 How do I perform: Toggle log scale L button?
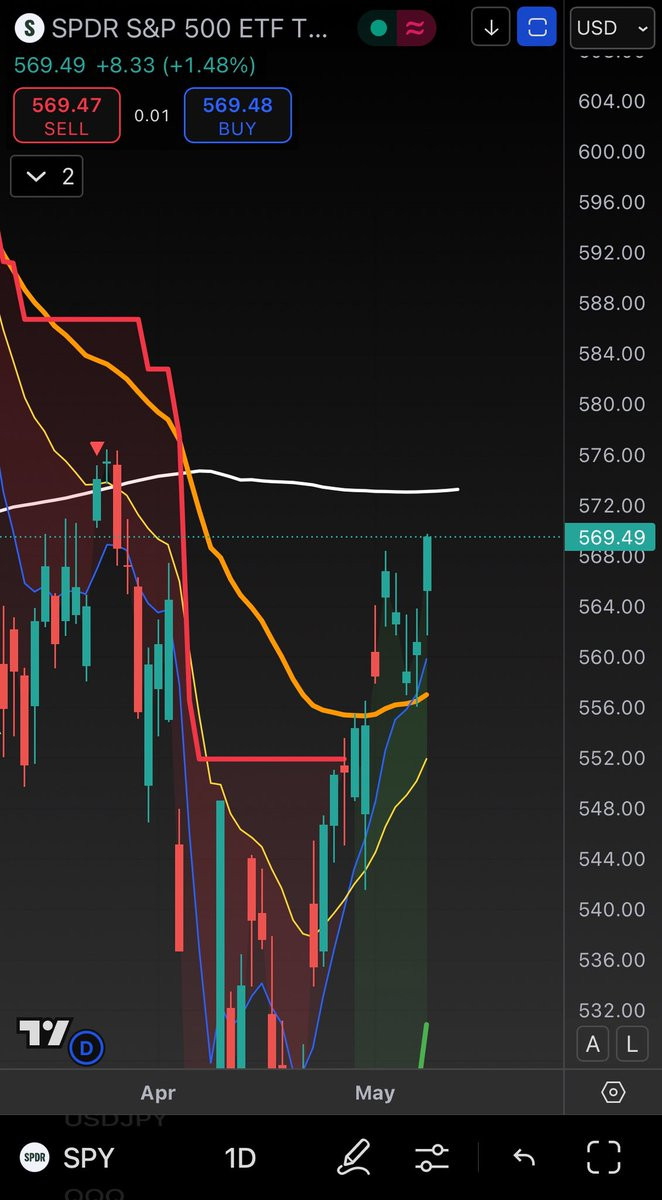632,1044
